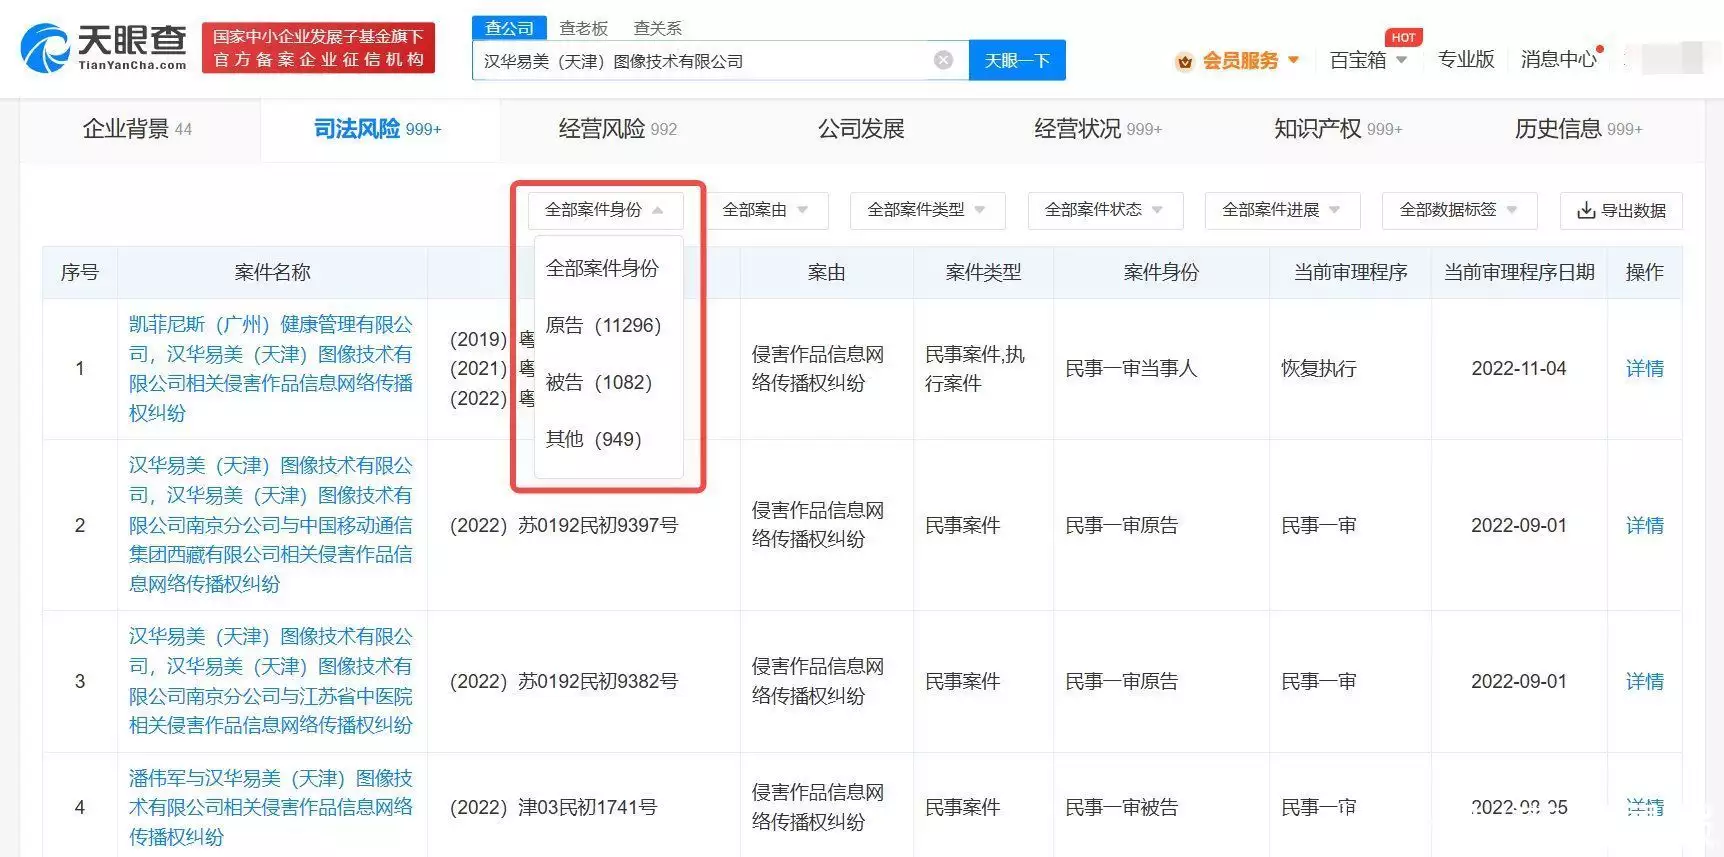Open the 全部案件类型 filter dropdown

(x=927, y=210)
